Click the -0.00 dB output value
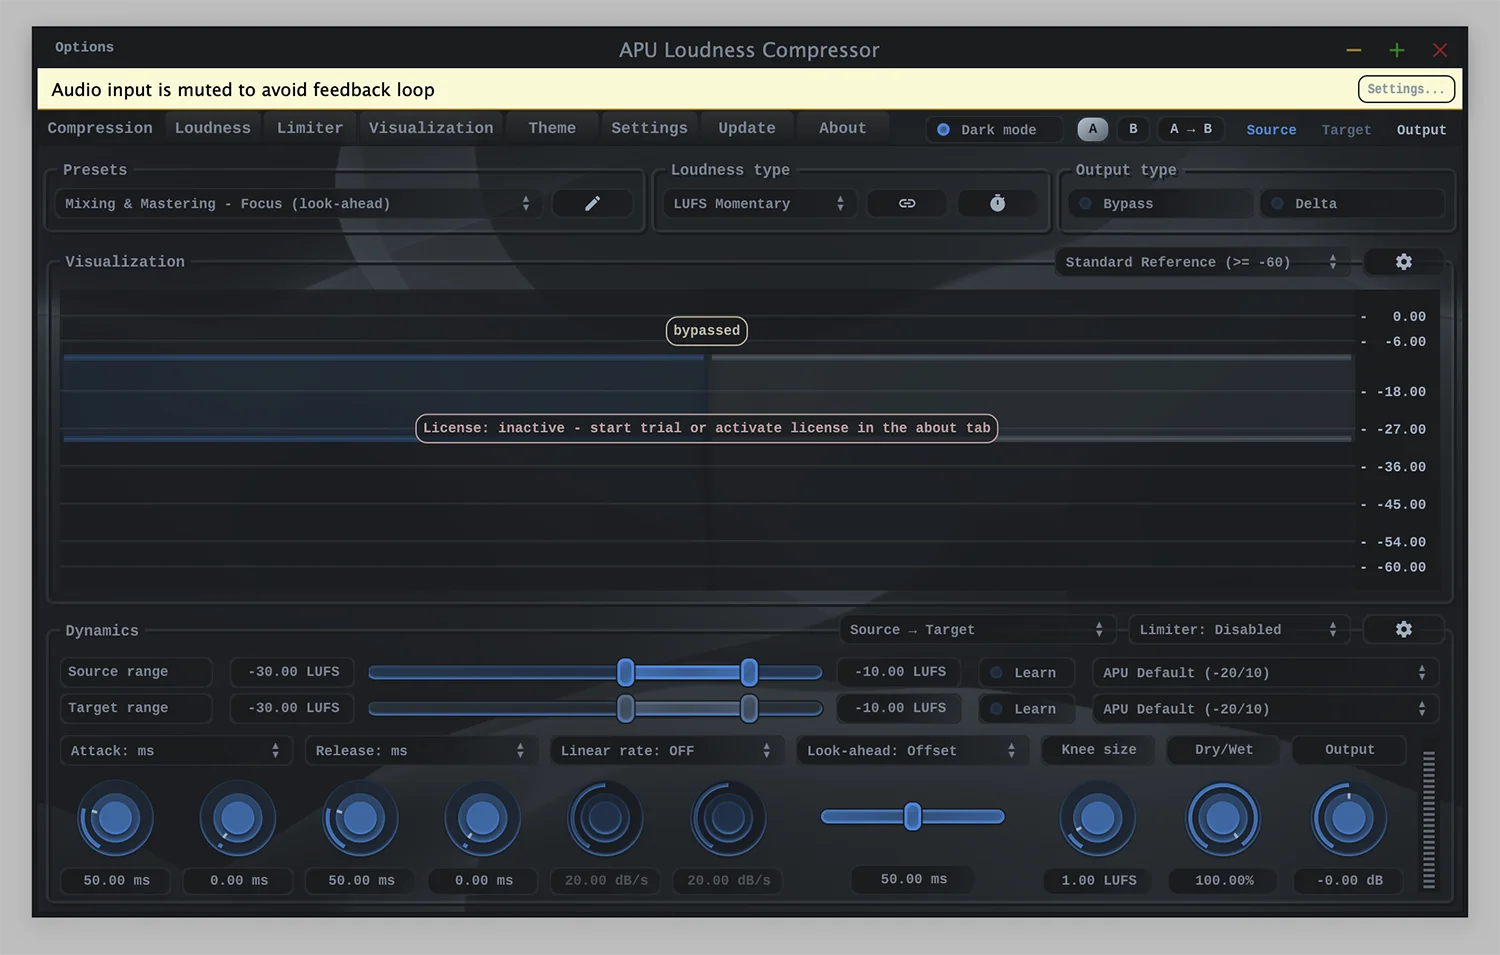The width and height of the screenshot is (1500, 955). click(x=1350, y=880)
